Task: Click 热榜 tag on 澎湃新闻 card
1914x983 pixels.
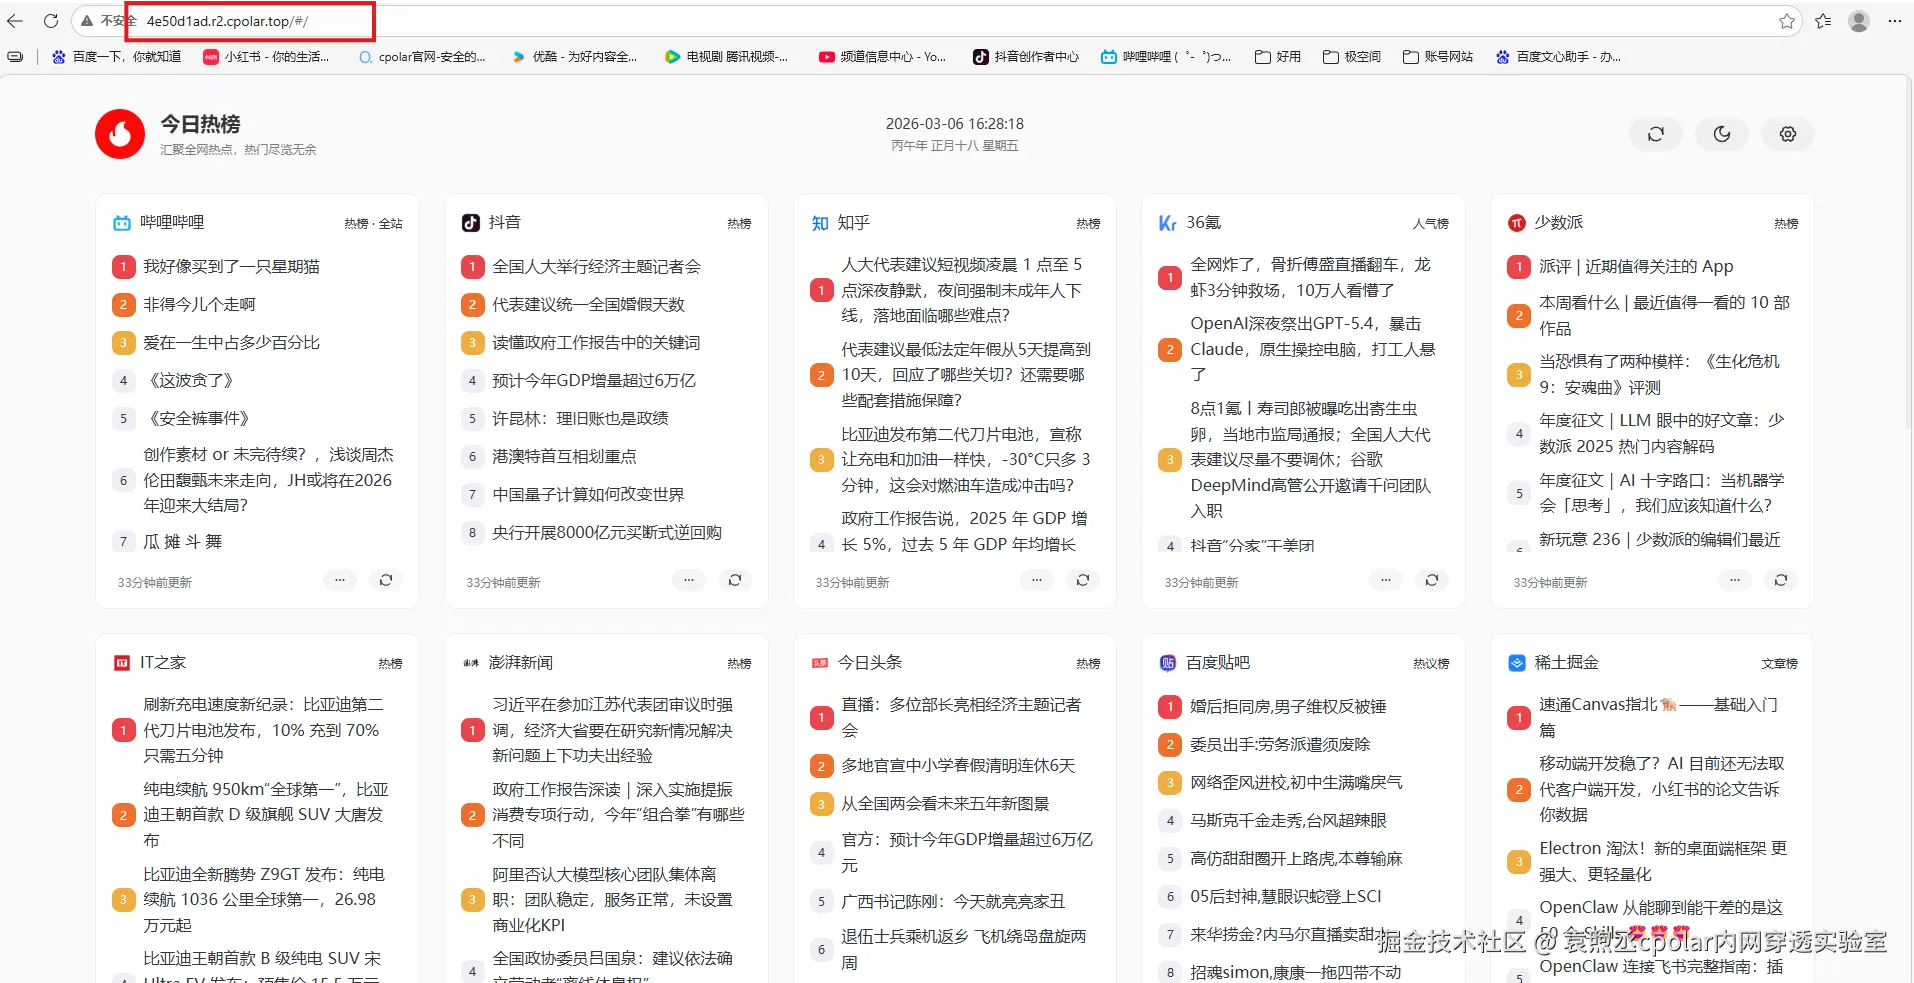Action: coord(739,664)
